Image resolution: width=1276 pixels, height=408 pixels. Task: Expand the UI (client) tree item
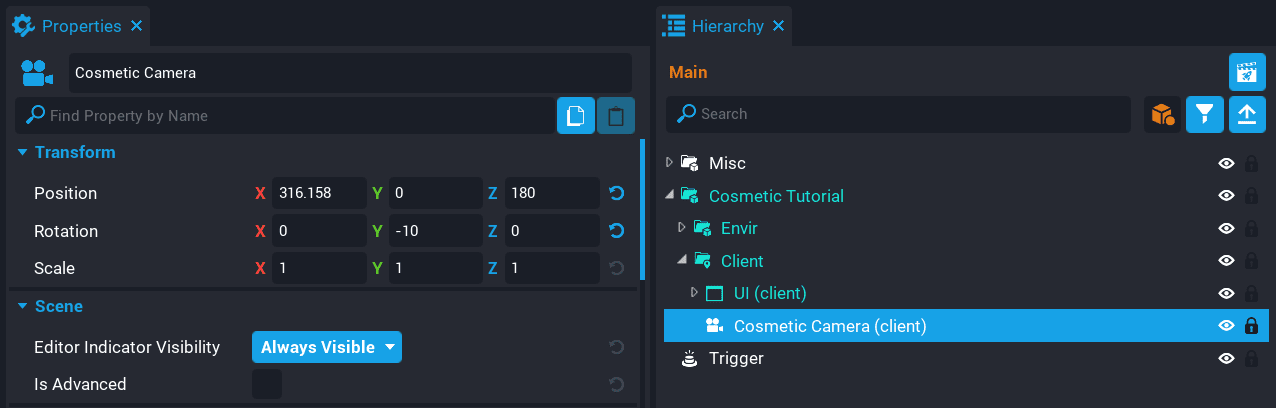click(x=695, y=293)
